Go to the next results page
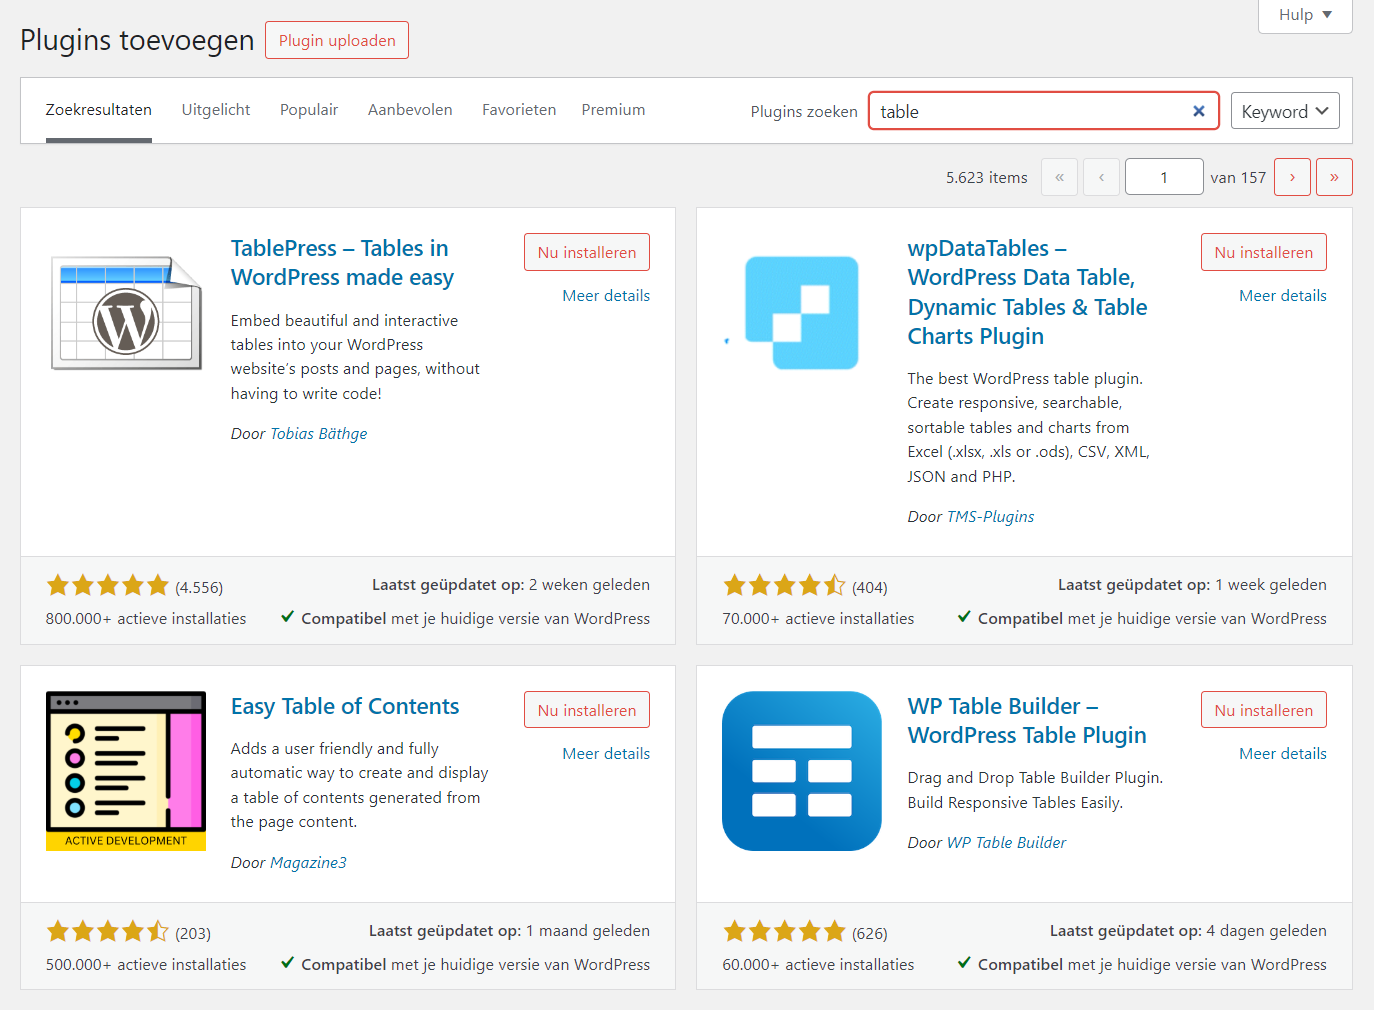Viewport: 1374px width, 1010px height. pyautogui.click(x=1292, y=177)
